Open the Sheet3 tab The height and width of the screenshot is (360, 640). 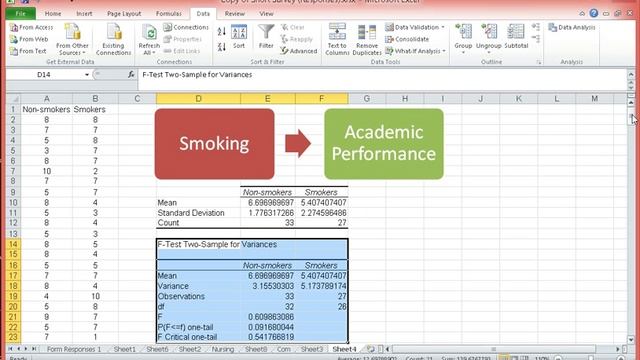(x=311, y=349)
